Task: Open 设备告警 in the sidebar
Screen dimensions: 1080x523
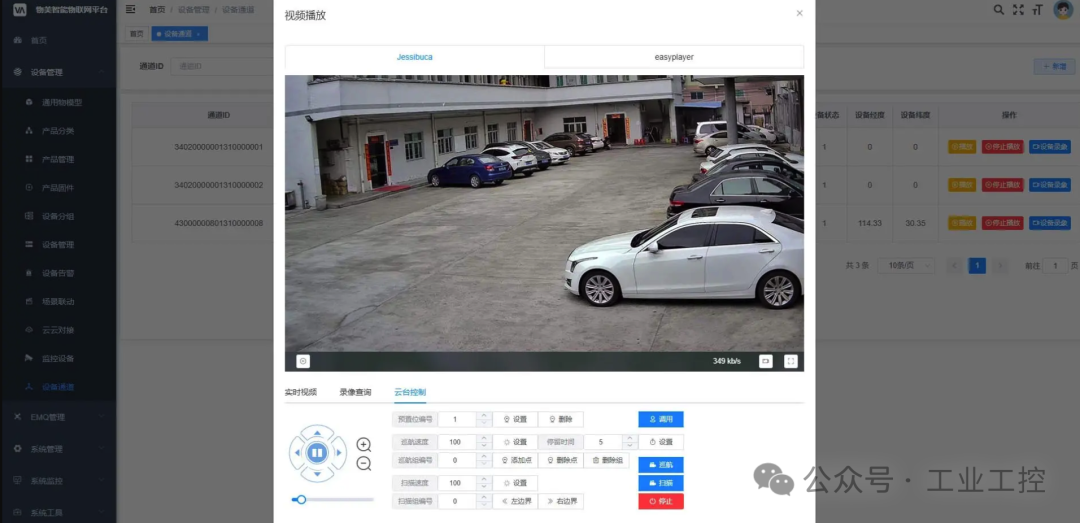Action: 58,273
